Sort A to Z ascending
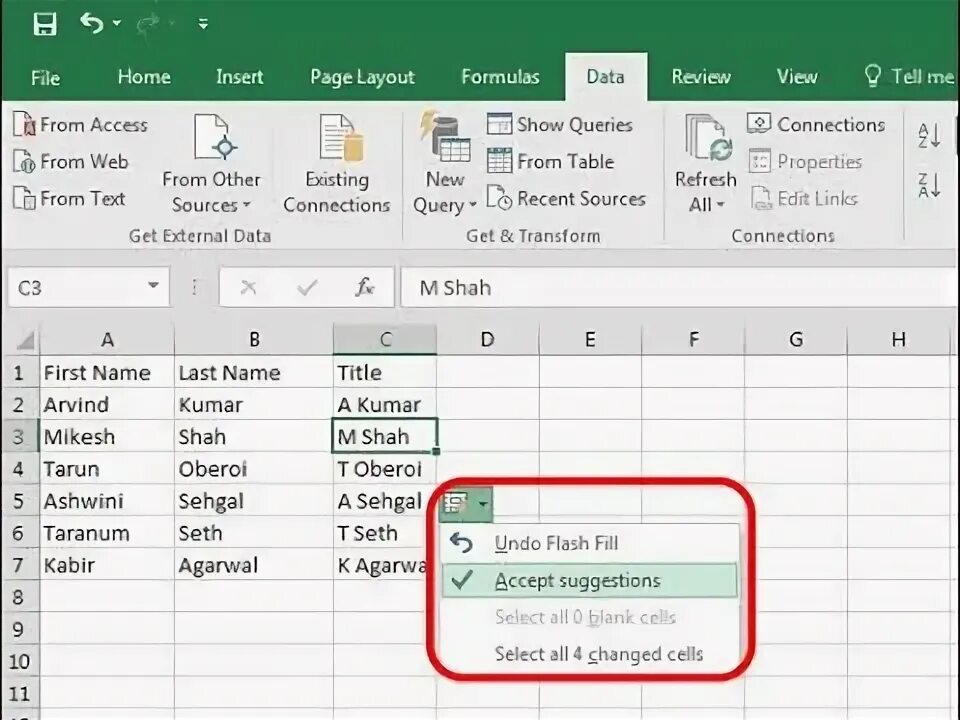 click(x=929, y=135)
